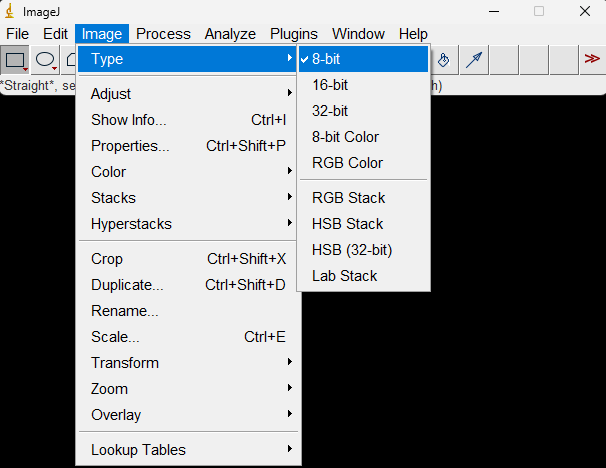Expand the Zoom submenu
Viewport: 606px width, 468px height.
(187, 389)
